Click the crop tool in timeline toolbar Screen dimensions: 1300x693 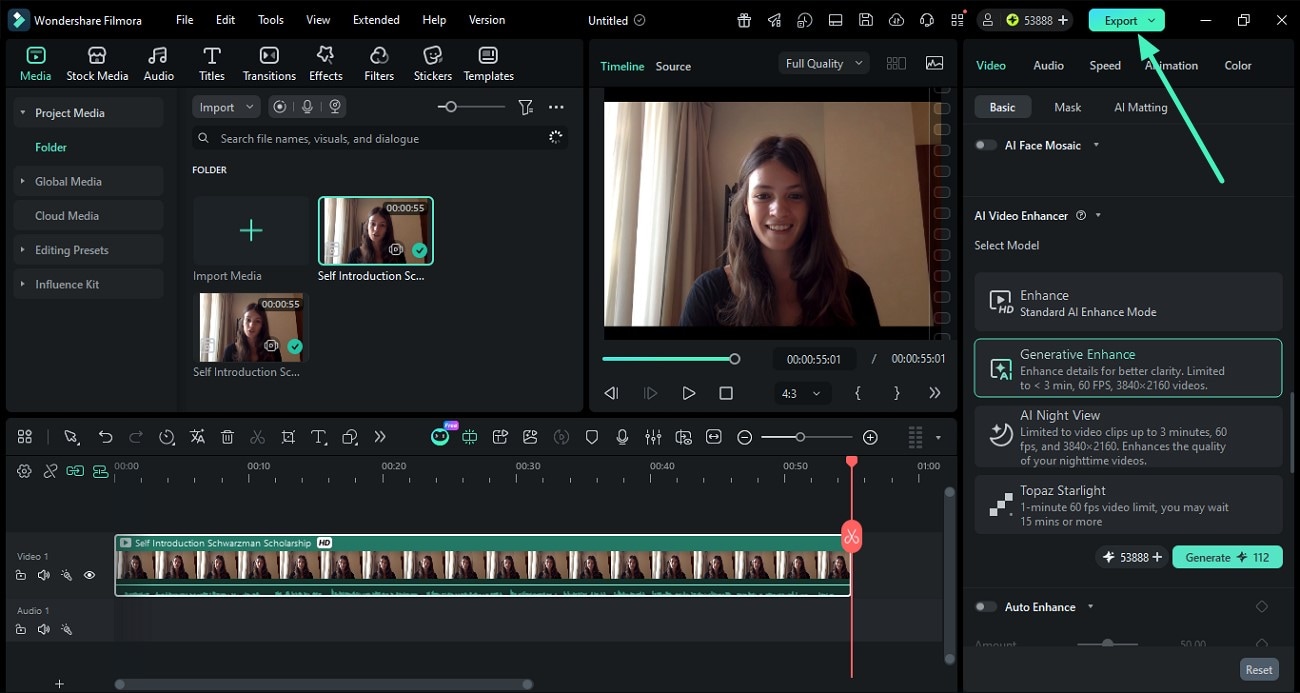pyautogui.click(x=288, y=437)
